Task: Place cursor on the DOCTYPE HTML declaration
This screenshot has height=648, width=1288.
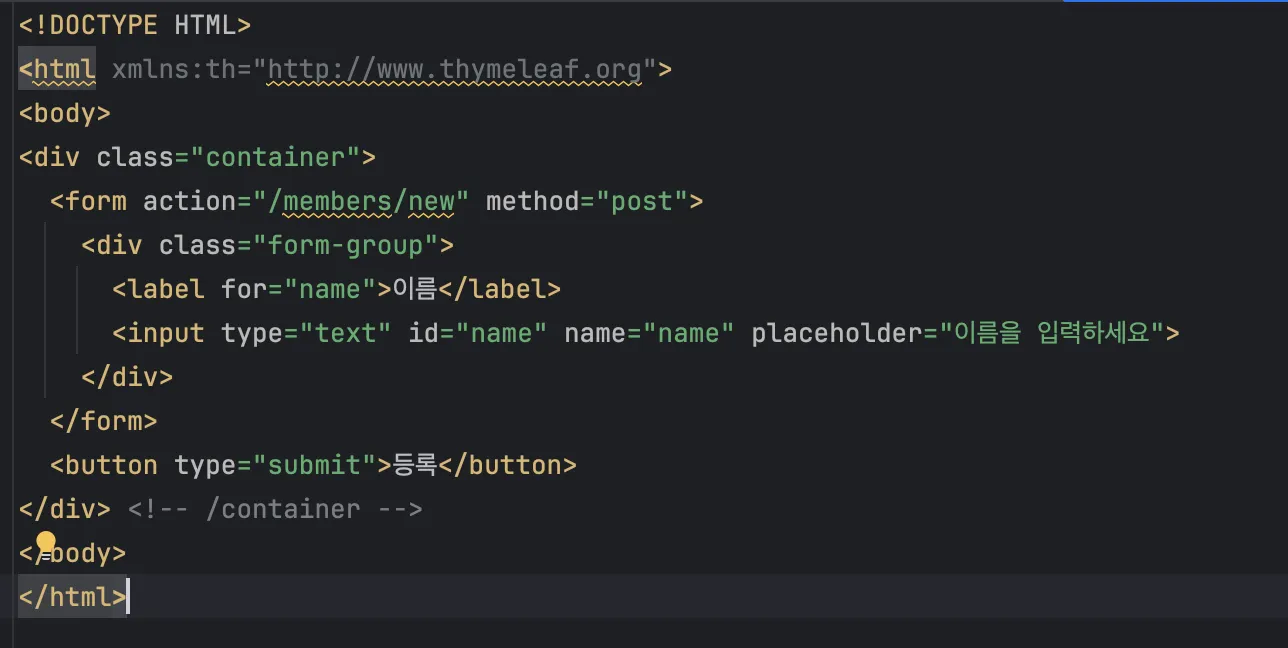Action: [x=135, y=25]
